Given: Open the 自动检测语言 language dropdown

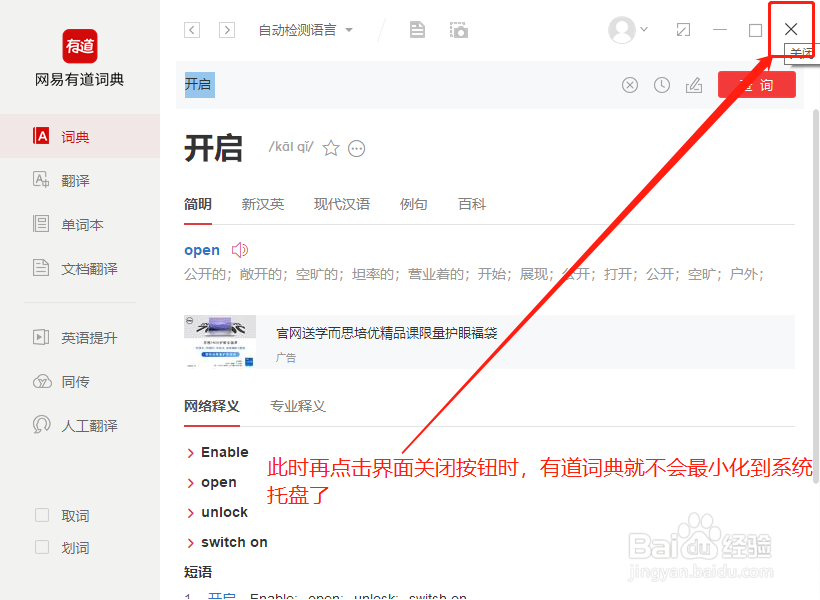Looking at the screenshot, I should pos(305,30).
